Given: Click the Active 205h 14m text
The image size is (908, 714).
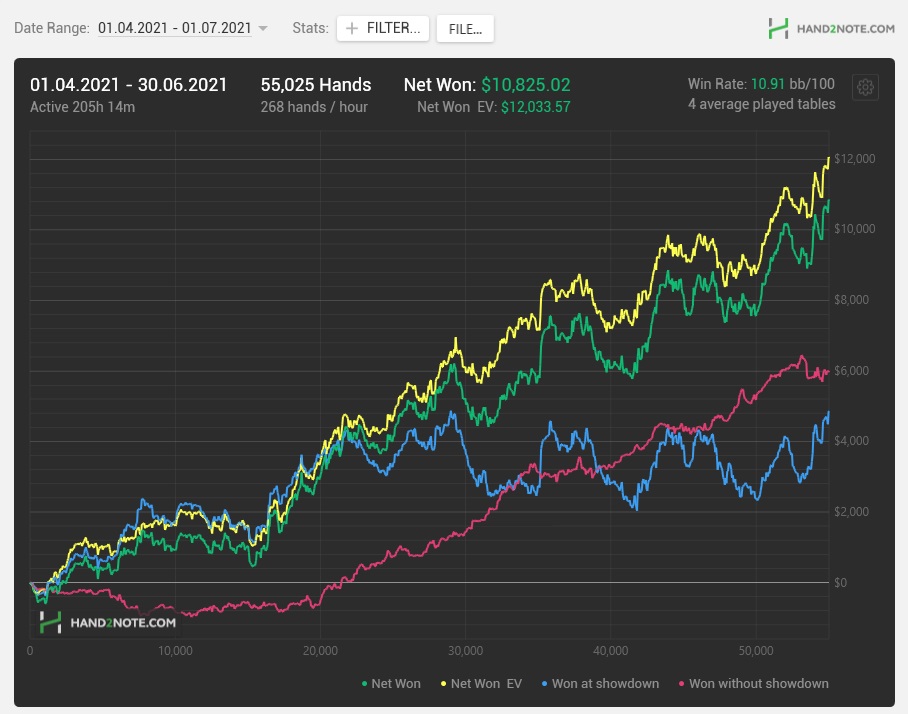Looking at the screenshot, I should coord(82,107).
